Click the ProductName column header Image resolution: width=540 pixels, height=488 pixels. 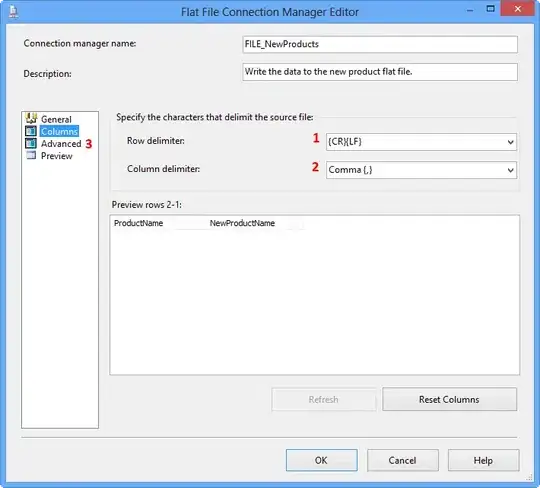tap(138, 223)
